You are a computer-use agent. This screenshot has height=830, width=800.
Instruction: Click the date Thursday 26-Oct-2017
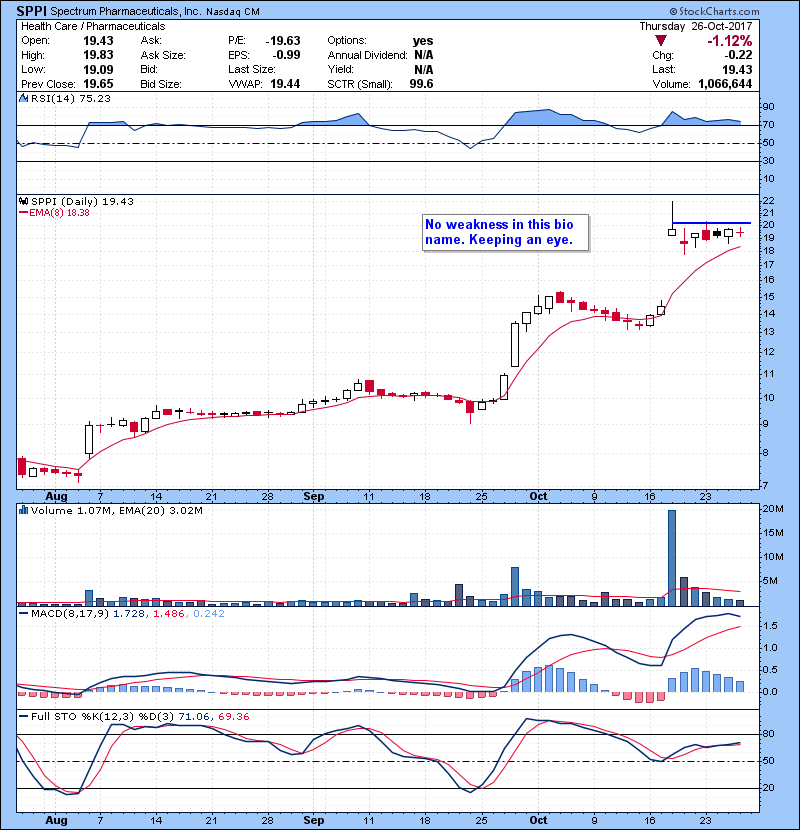(x=696, y=26)
